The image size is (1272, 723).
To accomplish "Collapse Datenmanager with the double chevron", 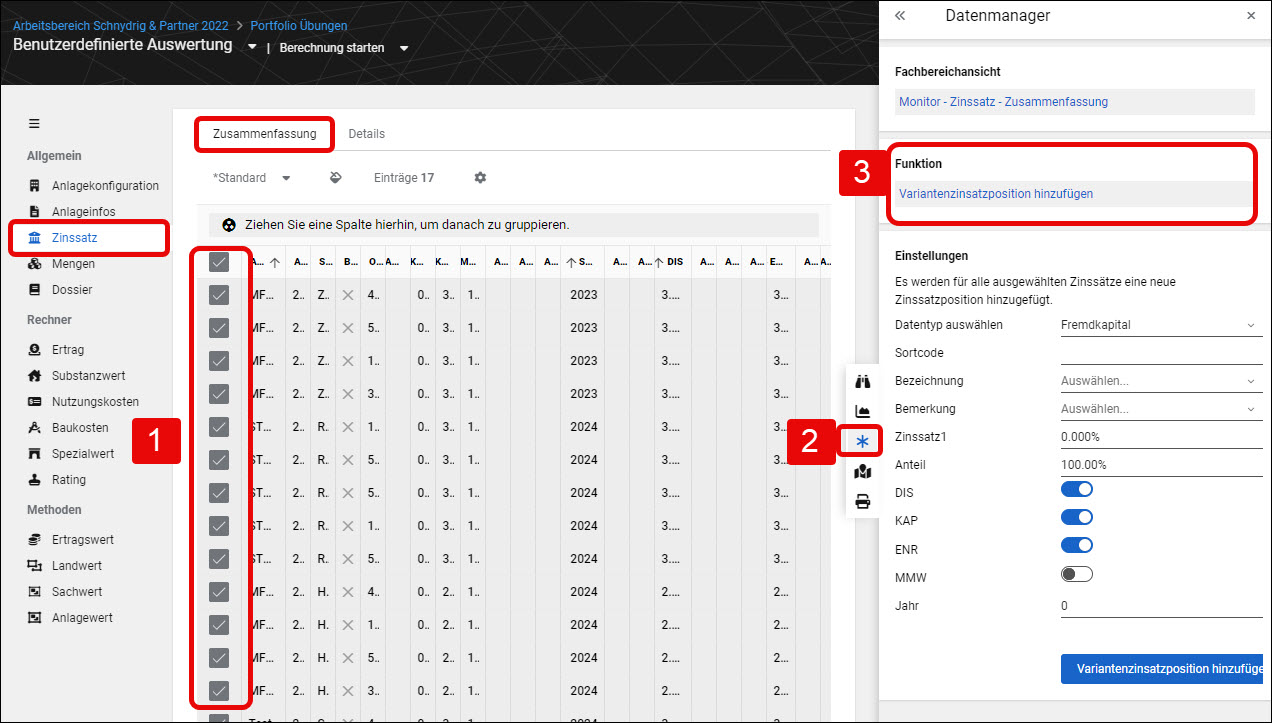I will point(900,16).
